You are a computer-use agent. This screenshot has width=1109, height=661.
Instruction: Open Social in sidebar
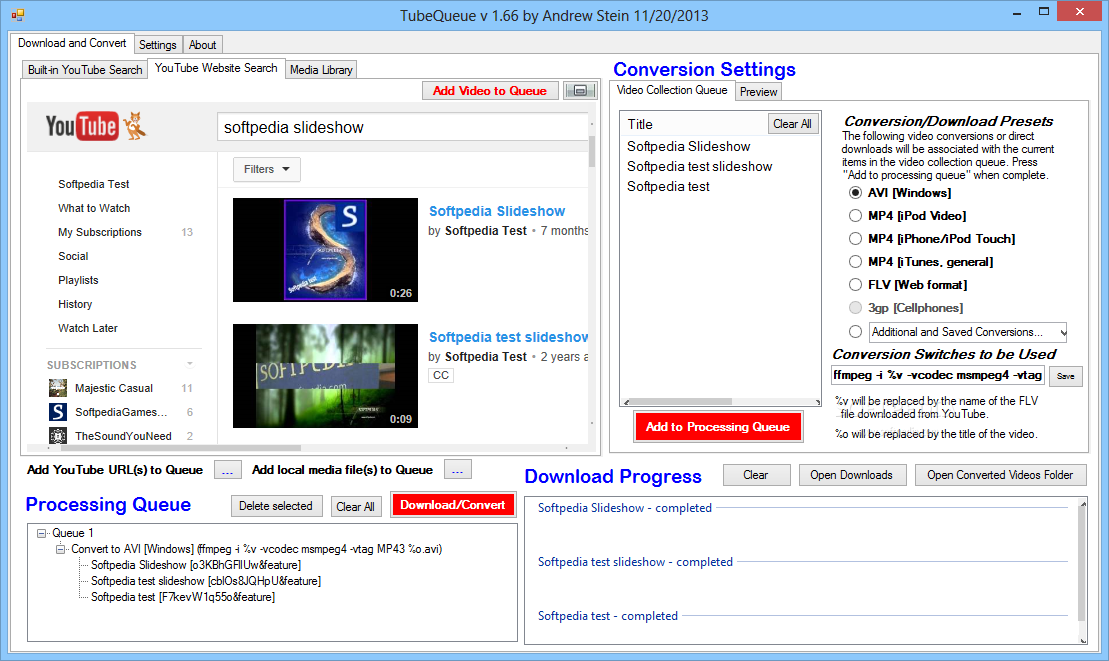73,256
